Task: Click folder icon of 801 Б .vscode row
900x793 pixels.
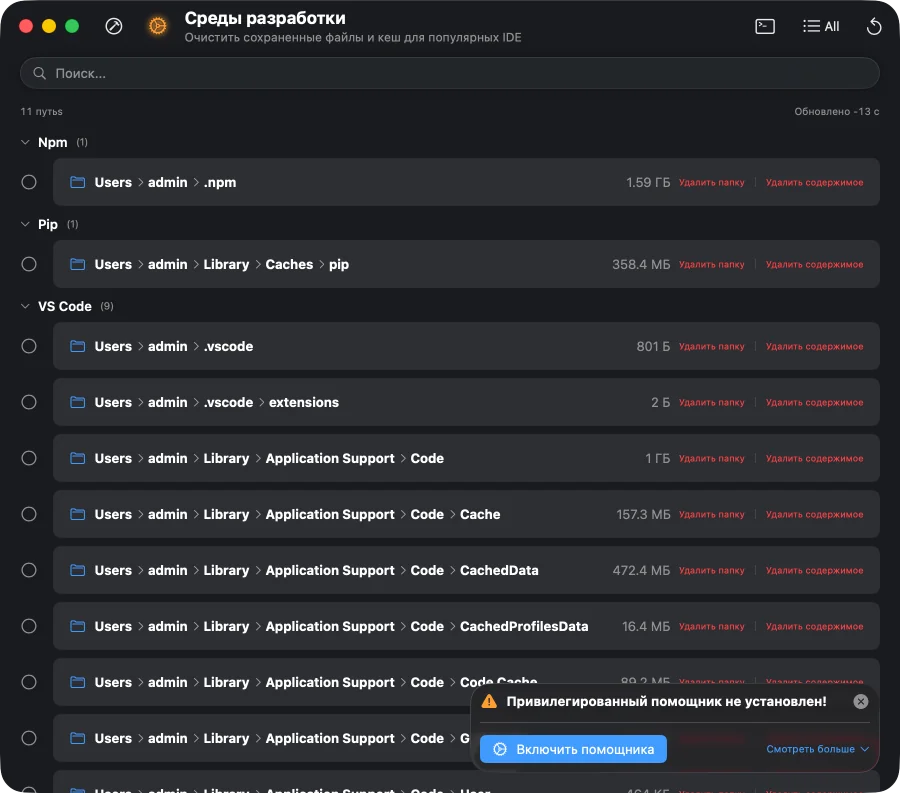Action: point(77,347)
